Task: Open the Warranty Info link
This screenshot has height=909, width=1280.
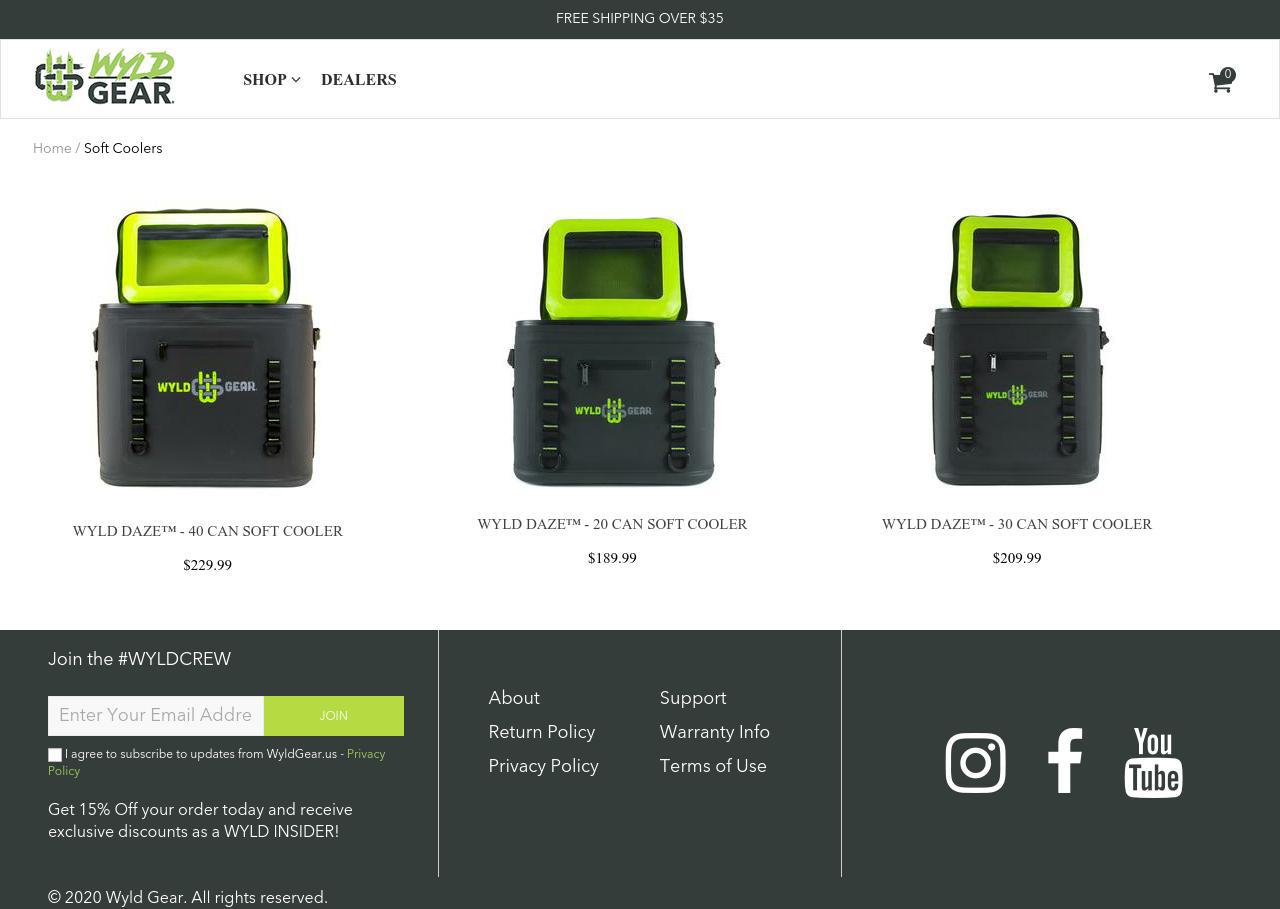Action: point(714,732)
